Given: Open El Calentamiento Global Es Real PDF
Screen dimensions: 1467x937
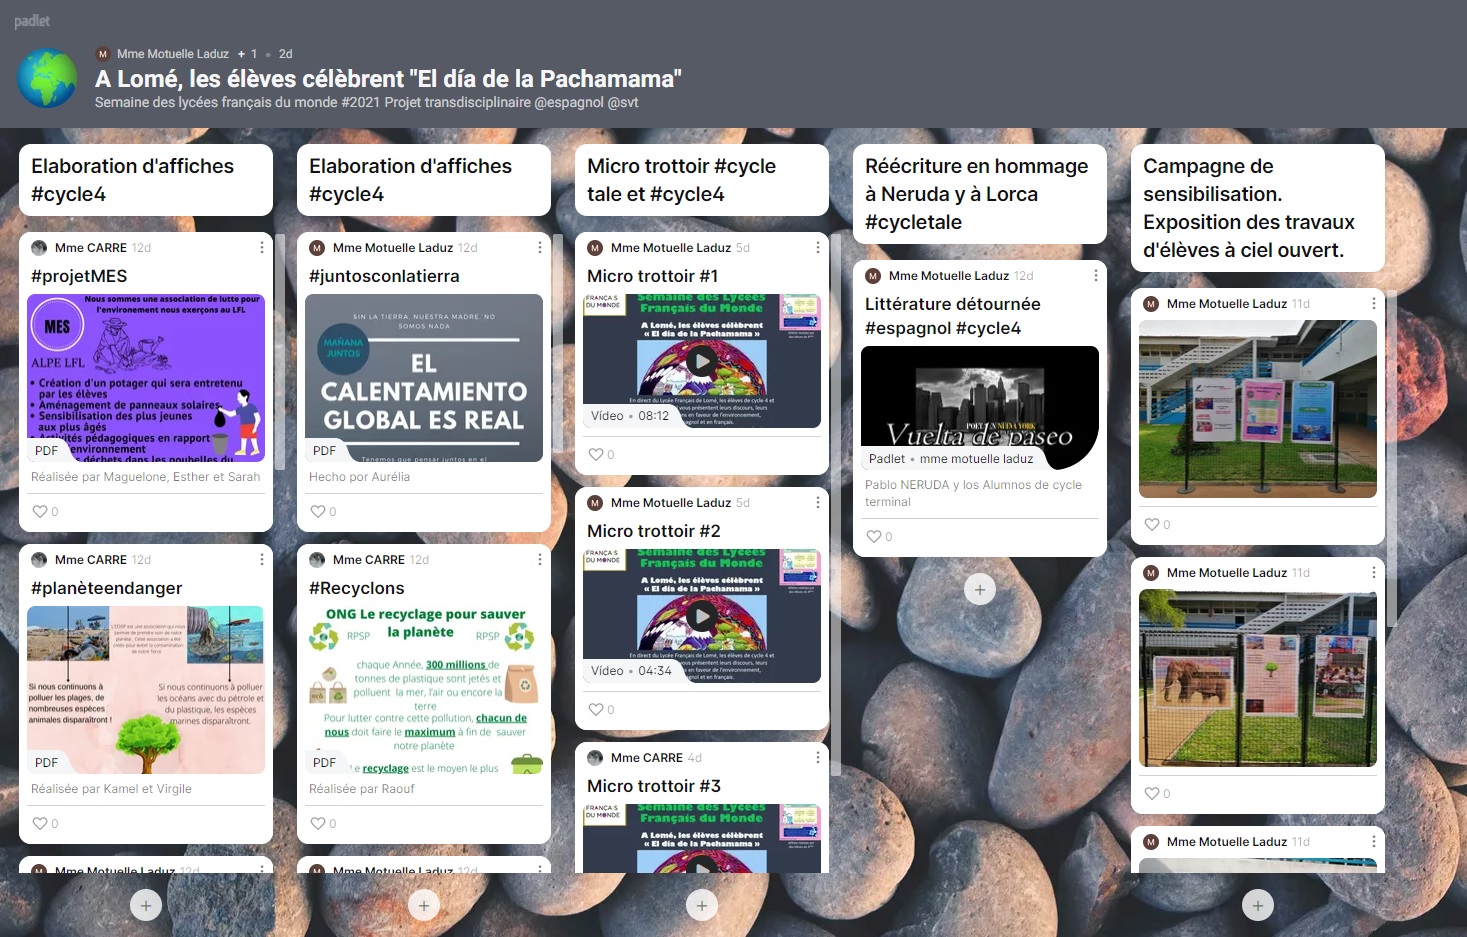Looking at the screenshot, I should [x=424, y=378].
